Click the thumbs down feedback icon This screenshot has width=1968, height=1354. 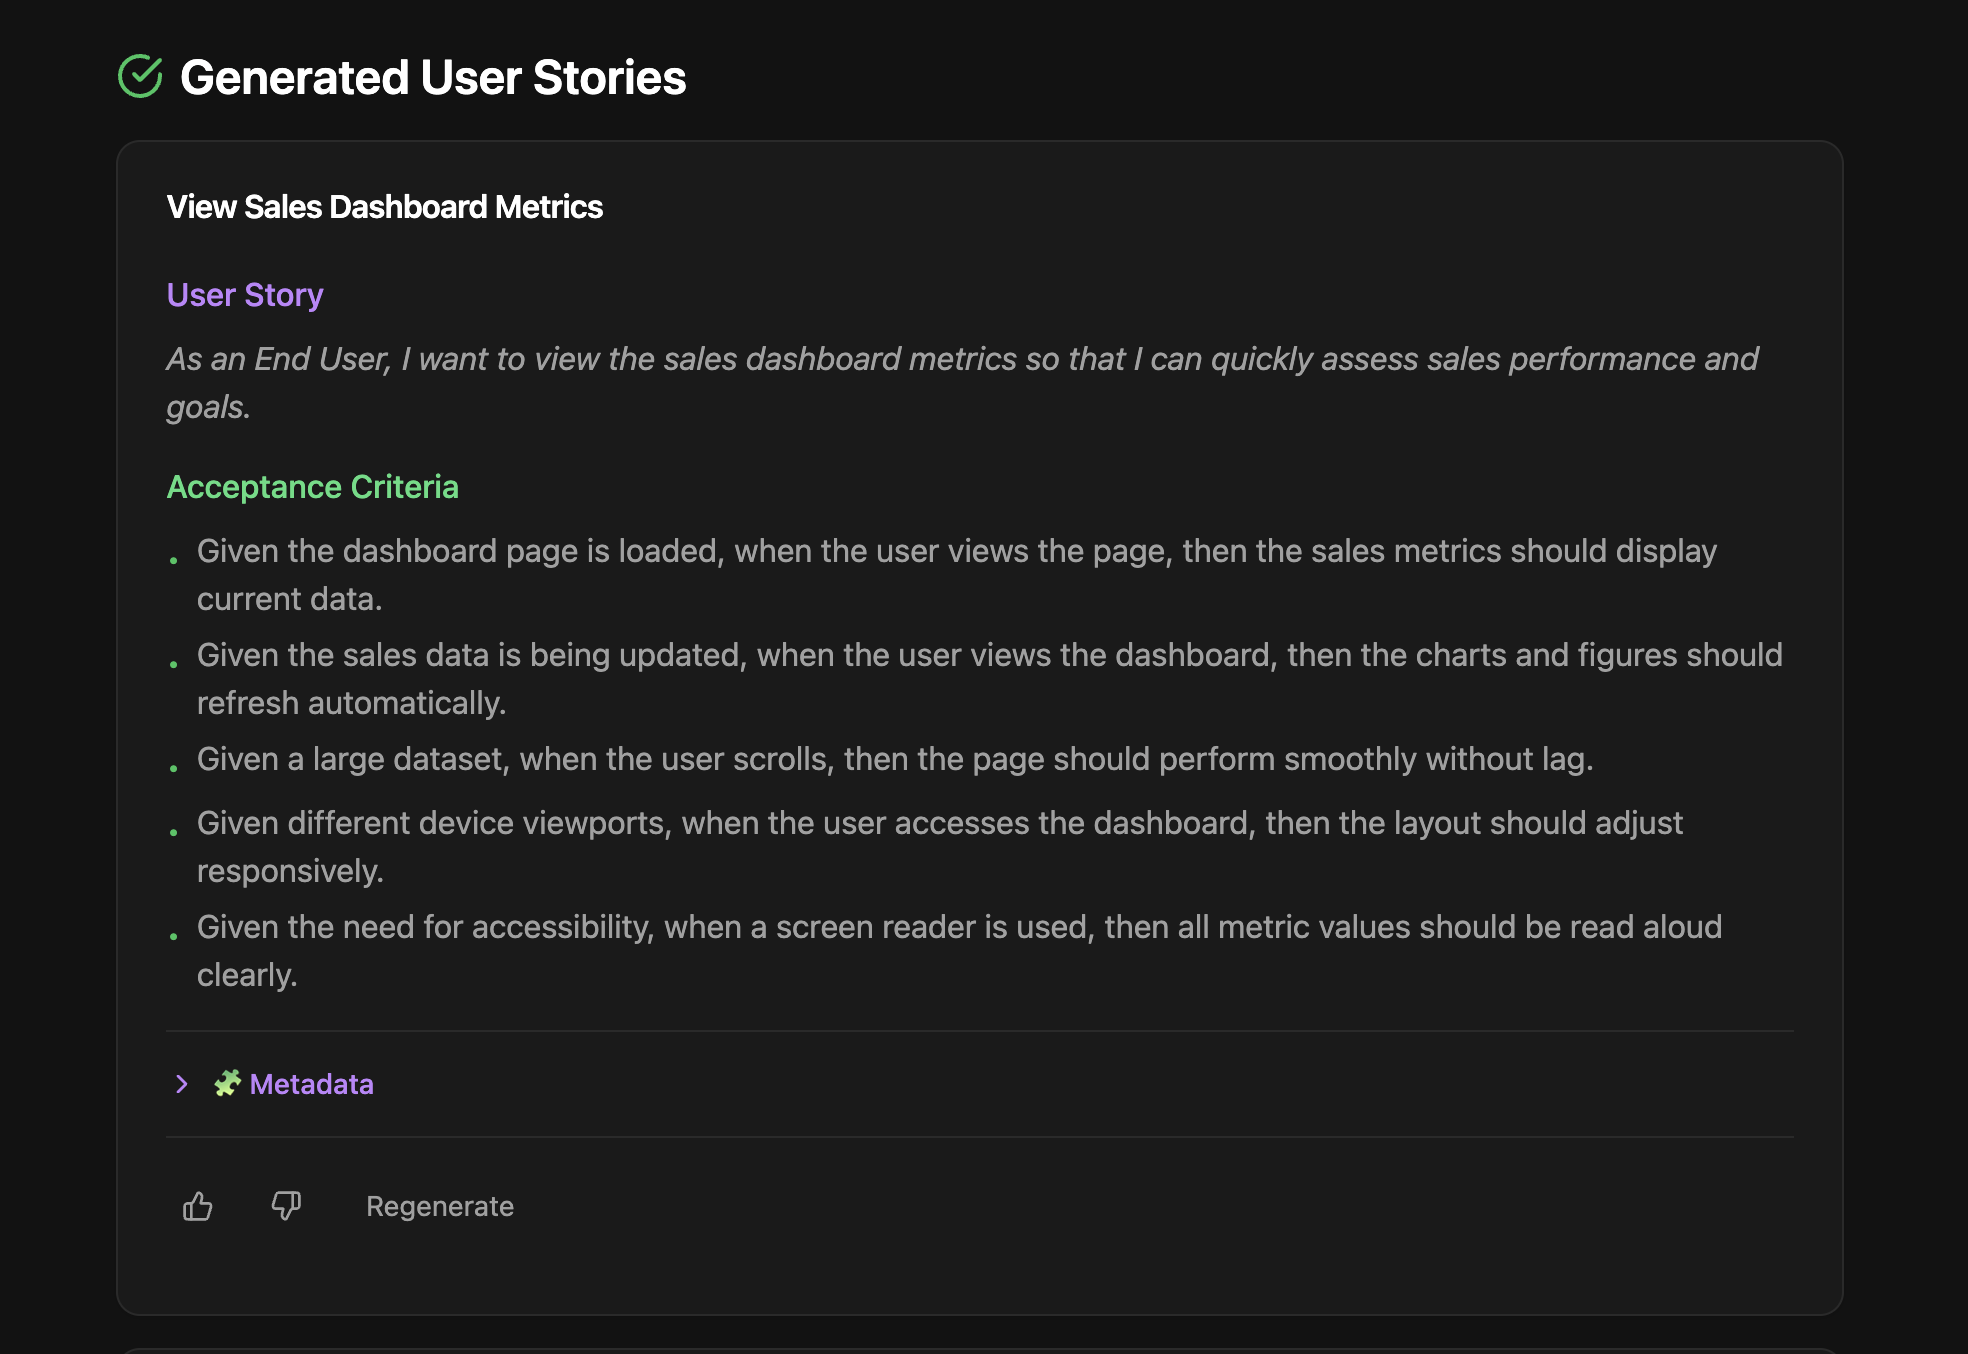point(286,1206)
